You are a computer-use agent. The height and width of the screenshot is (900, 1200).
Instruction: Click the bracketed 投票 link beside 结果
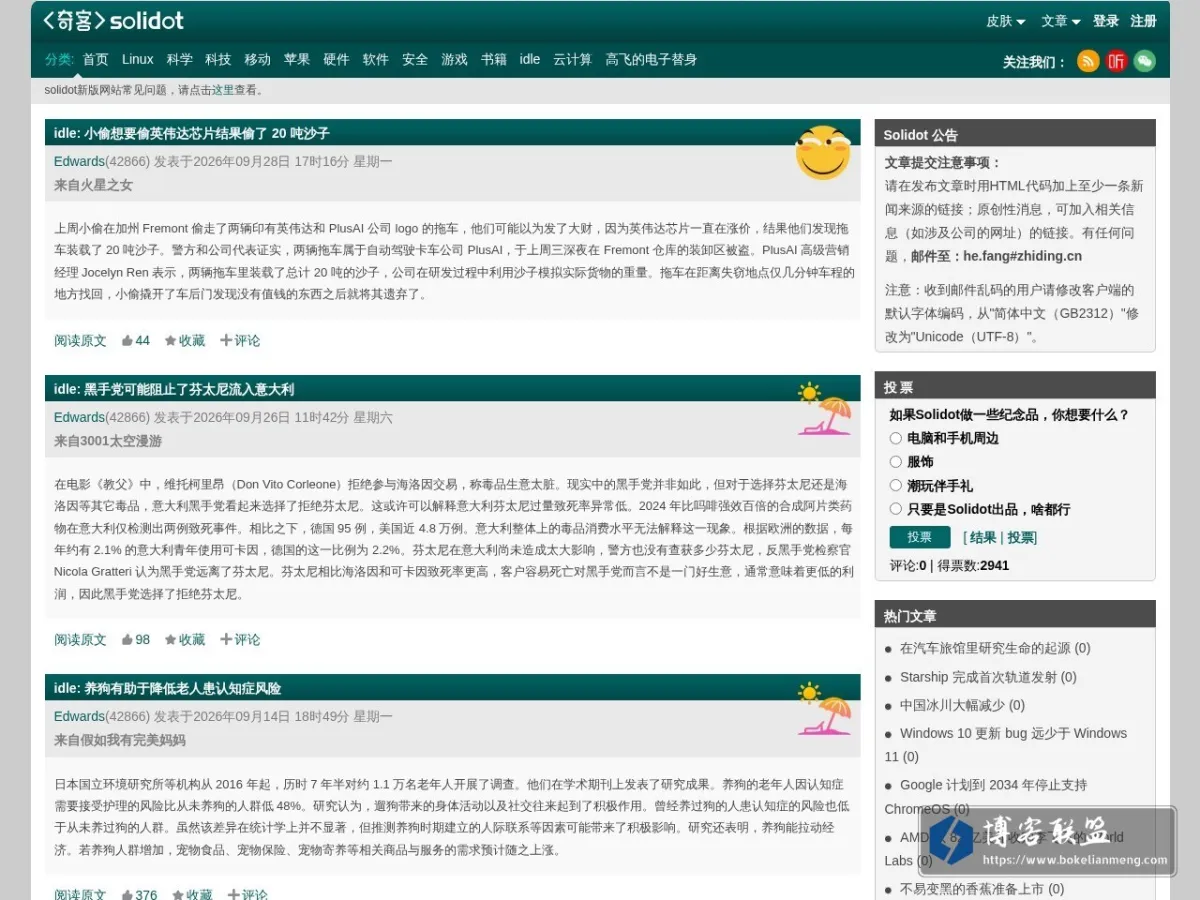coord(1020,538)
